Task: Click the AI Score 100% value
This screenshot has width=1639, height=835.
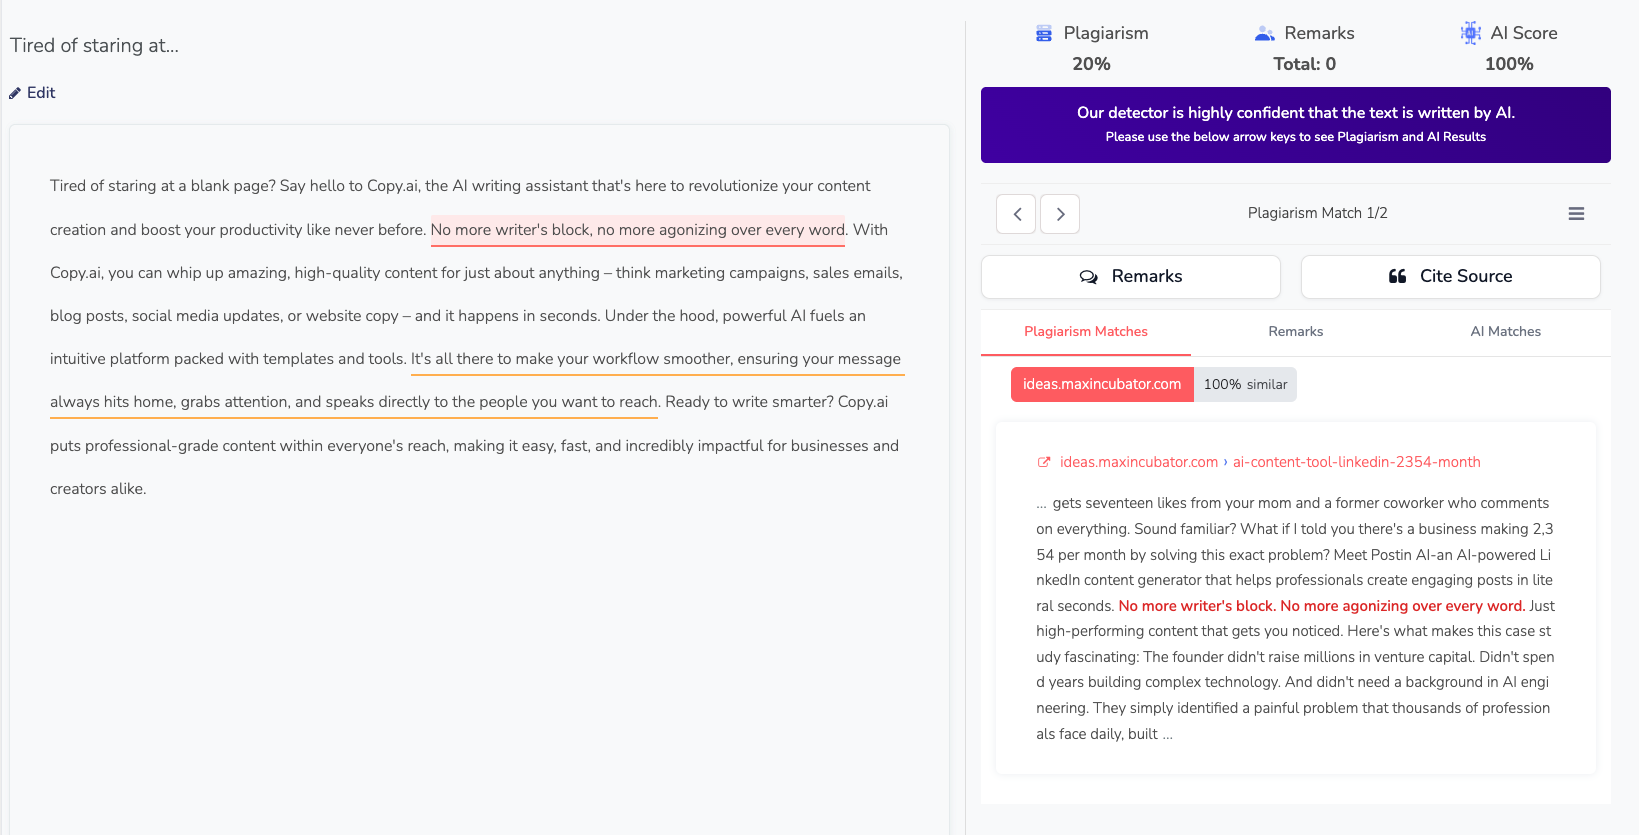Action: pos(1509,64)
